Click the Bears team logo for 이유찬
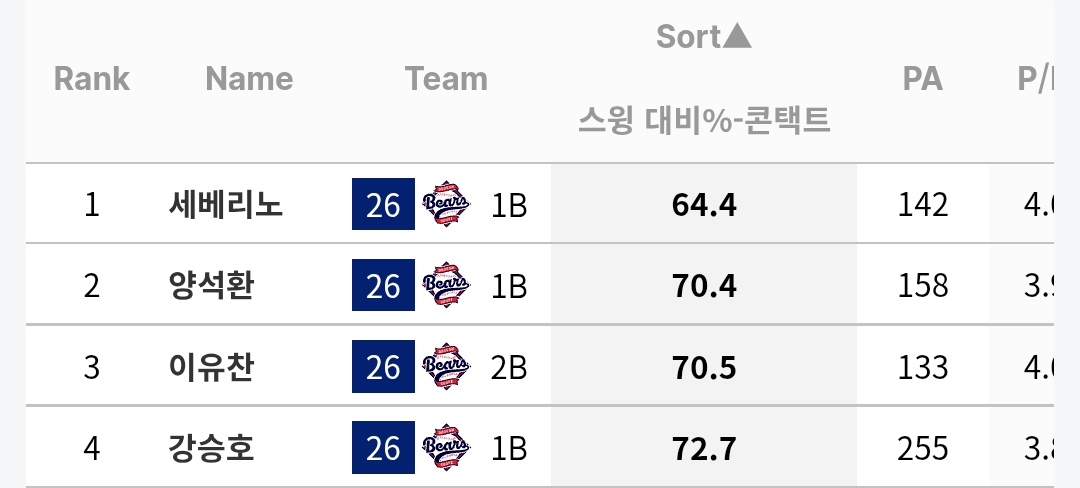The height and width of the screenshot is (488, 1080). pyautogui.click(x=446, y=366)
